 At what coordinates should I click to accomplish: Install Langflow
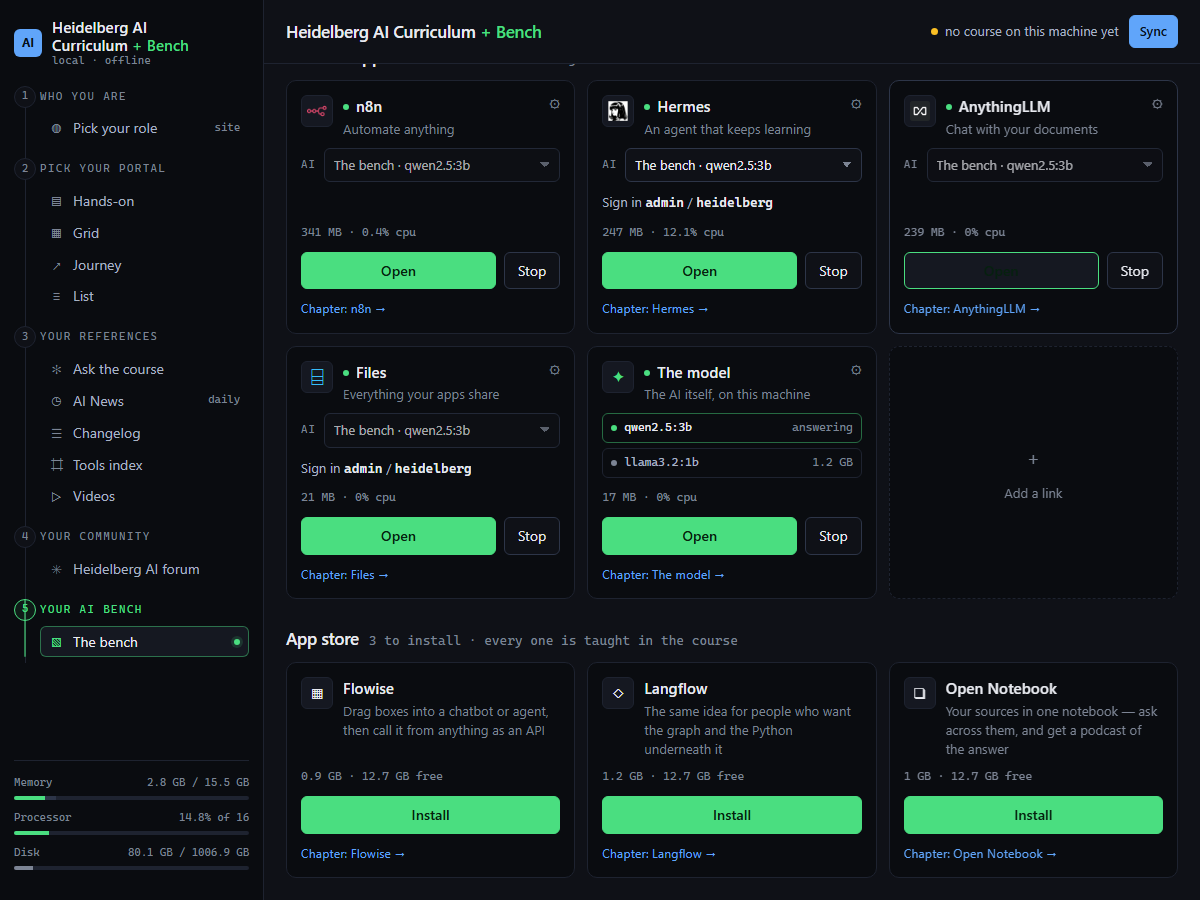click(732, 815)
